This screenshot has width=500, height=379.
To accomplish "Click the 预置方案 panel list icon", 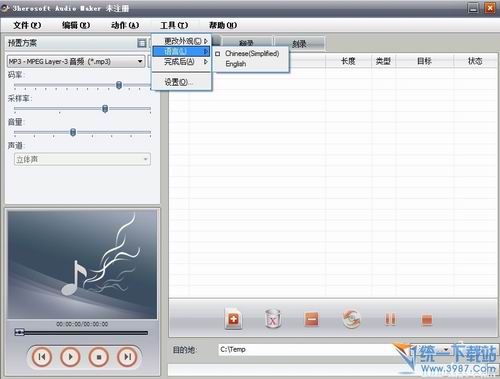I will [x=142, y=43].
